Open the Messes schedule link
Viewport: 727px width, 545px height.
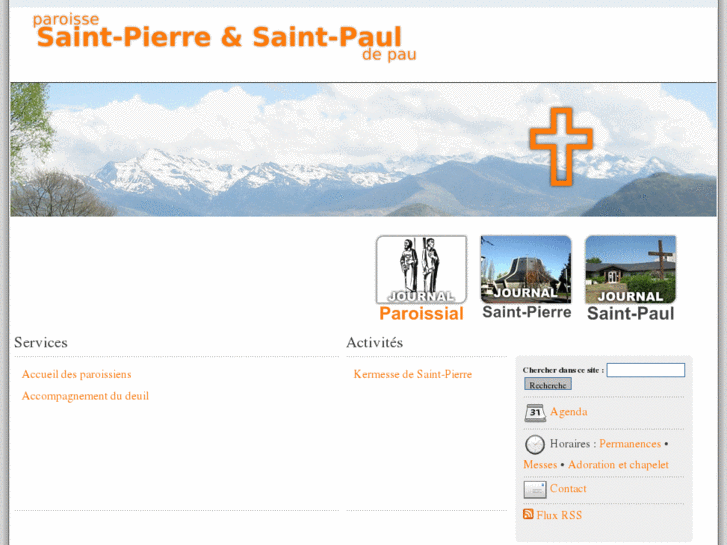tap(540, 465)
